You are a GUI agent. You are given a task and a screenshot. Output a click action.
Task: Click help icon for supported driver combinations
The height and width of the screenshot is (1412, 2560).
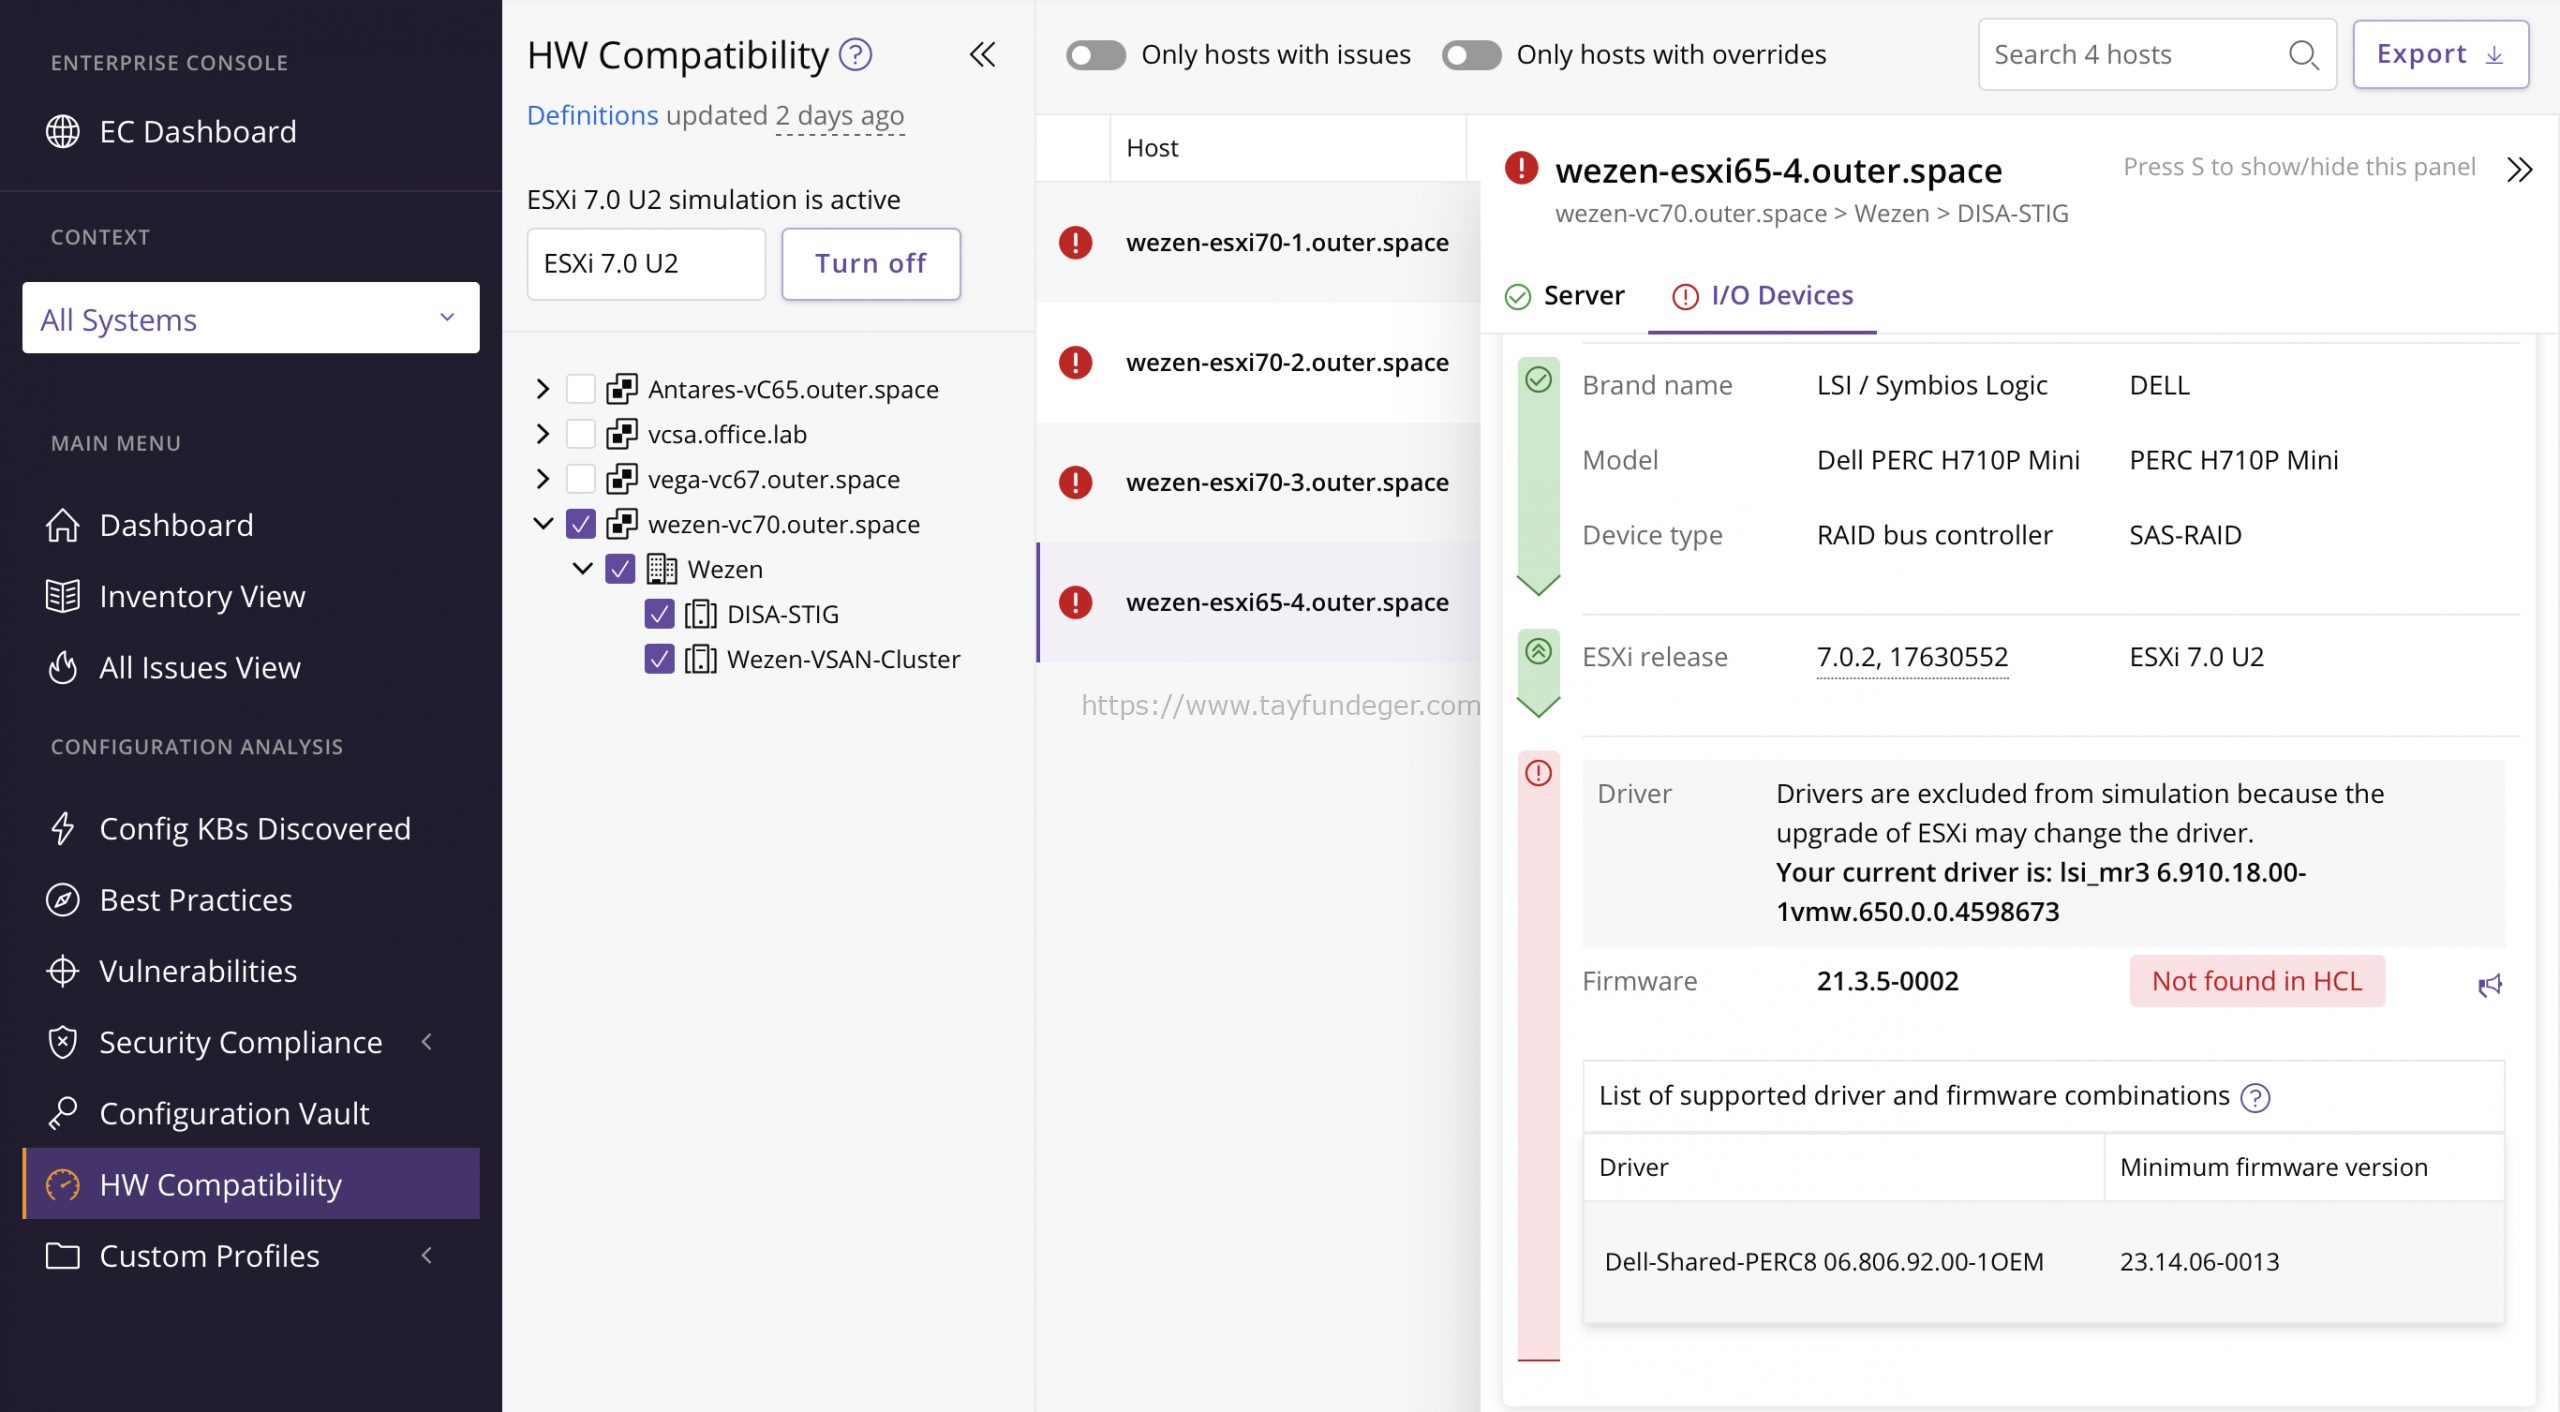2255,1097
